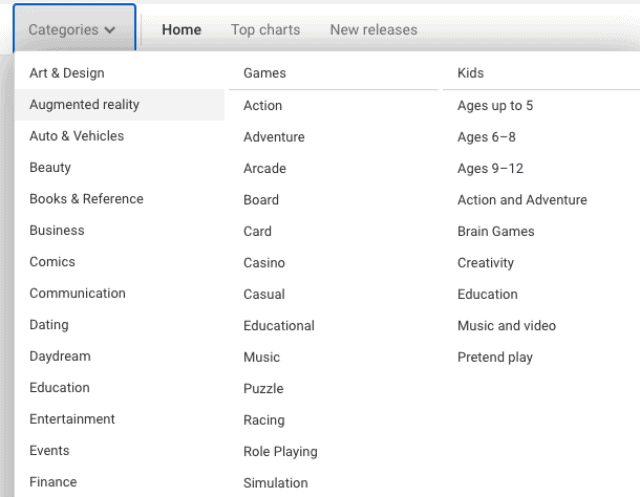Select the Brain Games category
640x497 pixels.
496,231
